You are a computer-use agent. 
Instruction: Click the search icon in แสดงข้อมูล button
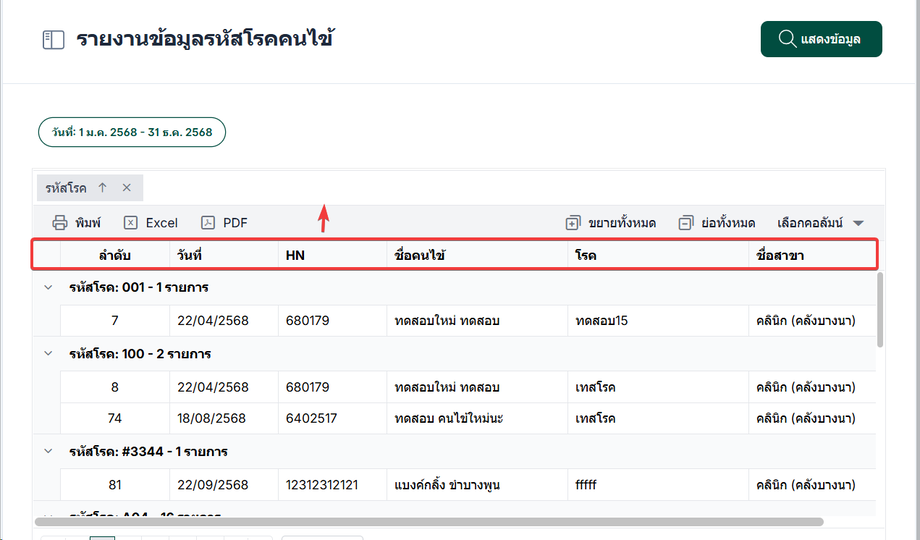[x=786, y=40]
